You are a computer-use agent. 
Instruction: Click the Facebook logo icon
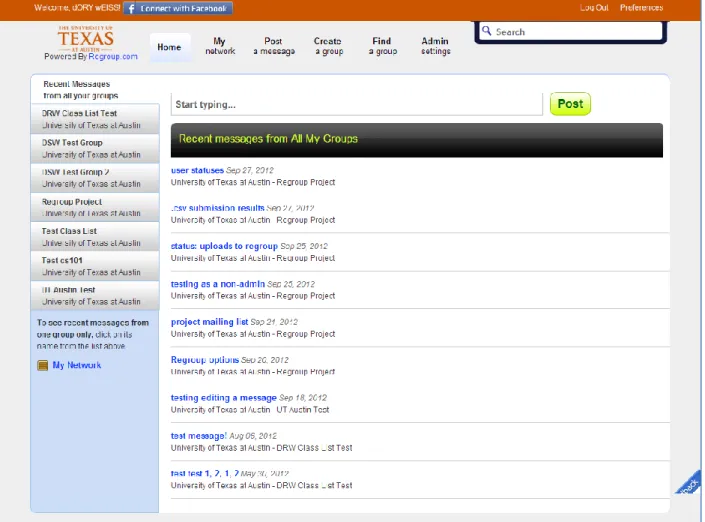[x=131, y=9]
